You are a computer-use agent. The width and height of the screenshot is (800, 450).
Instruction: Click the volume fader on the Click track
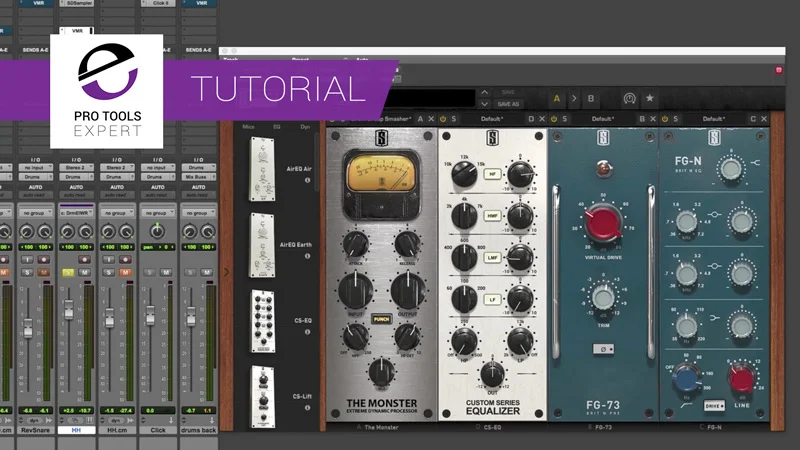point(150,316)
